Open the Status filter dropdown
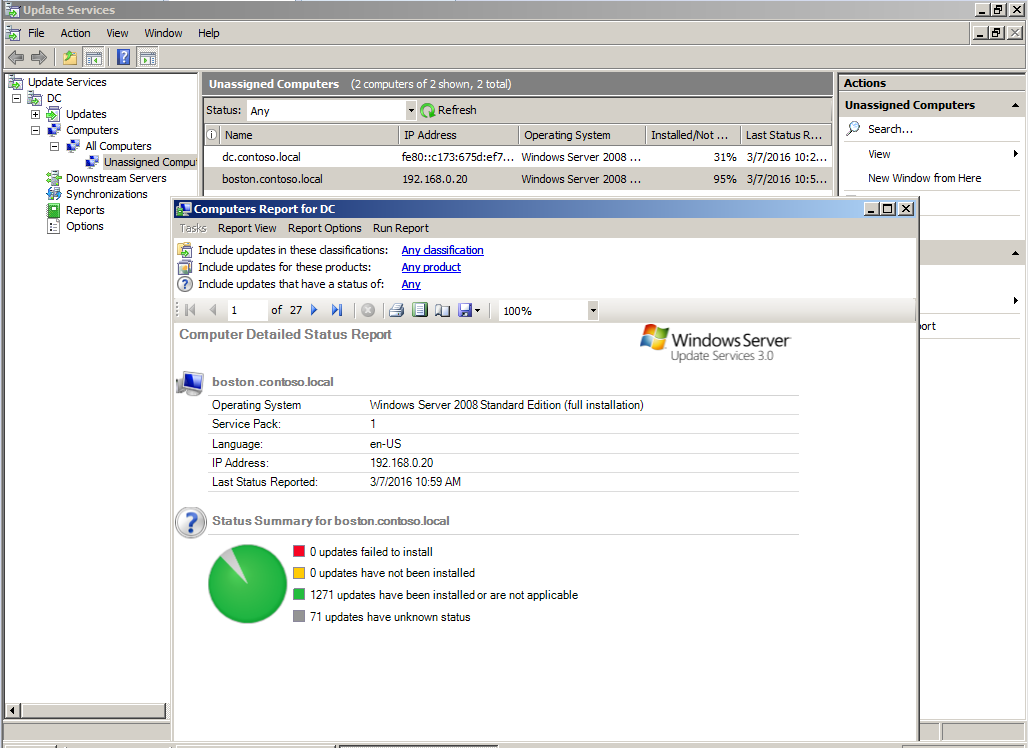The image size is (1028, 748). tap(411, 110)
